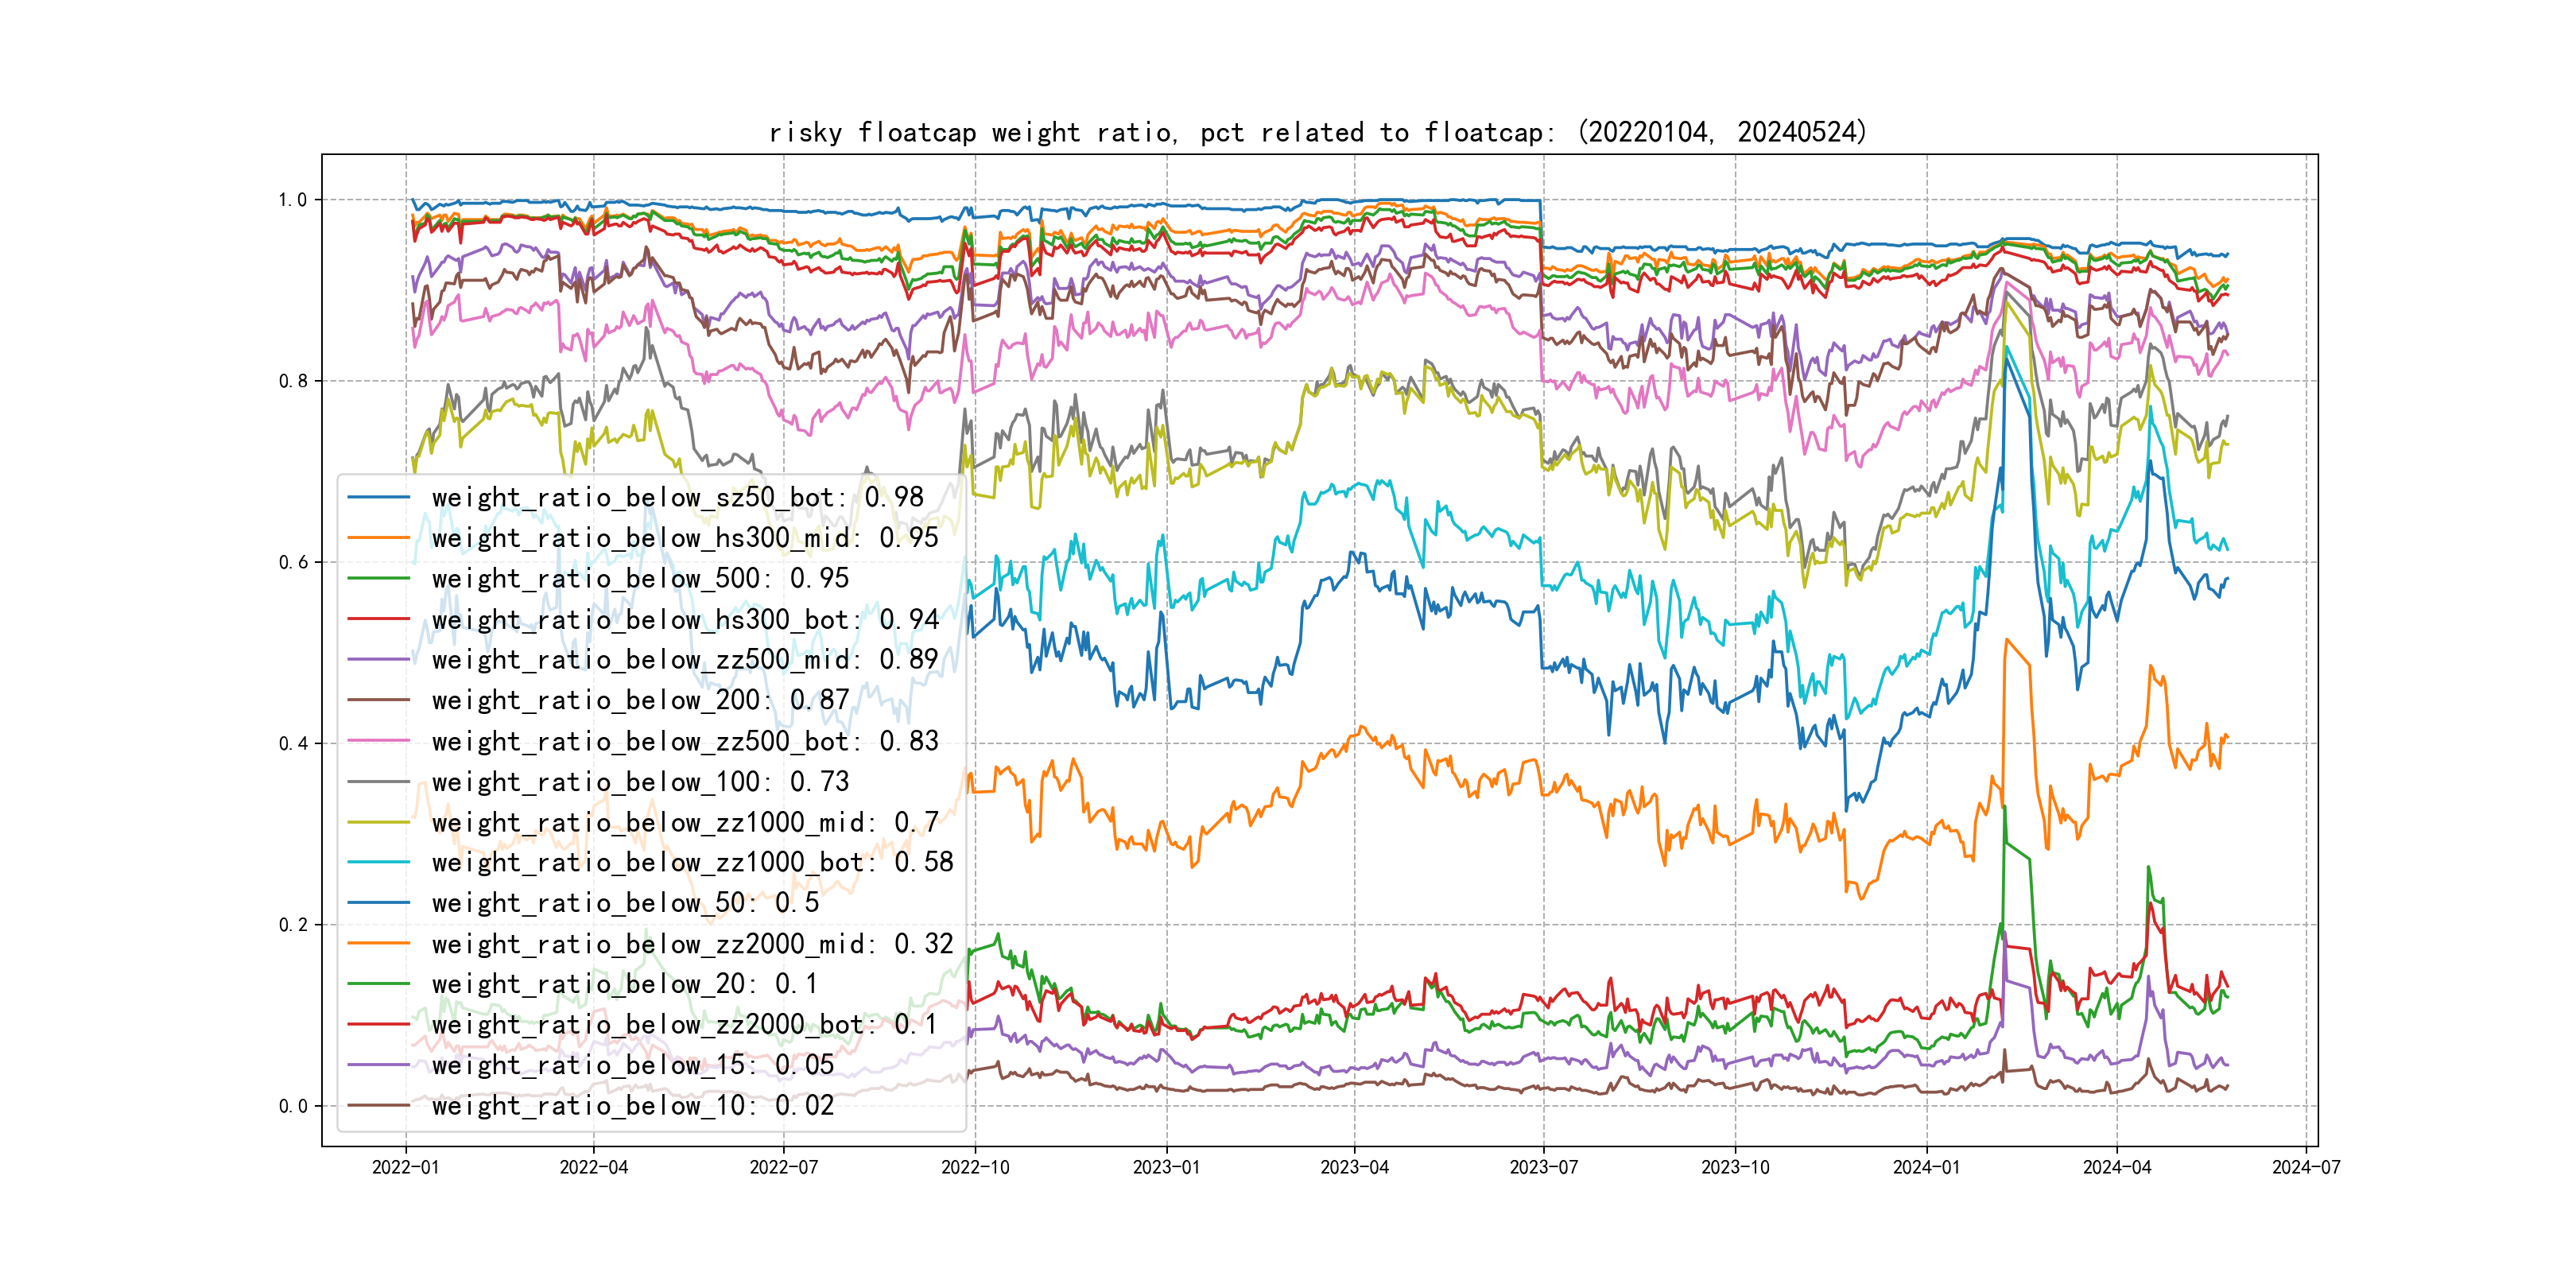Image resolution: width=2576 pixels, height=1288 pixels.
Task: Click the 2022-01 x-axis tick label
Action: [405, 1167]
